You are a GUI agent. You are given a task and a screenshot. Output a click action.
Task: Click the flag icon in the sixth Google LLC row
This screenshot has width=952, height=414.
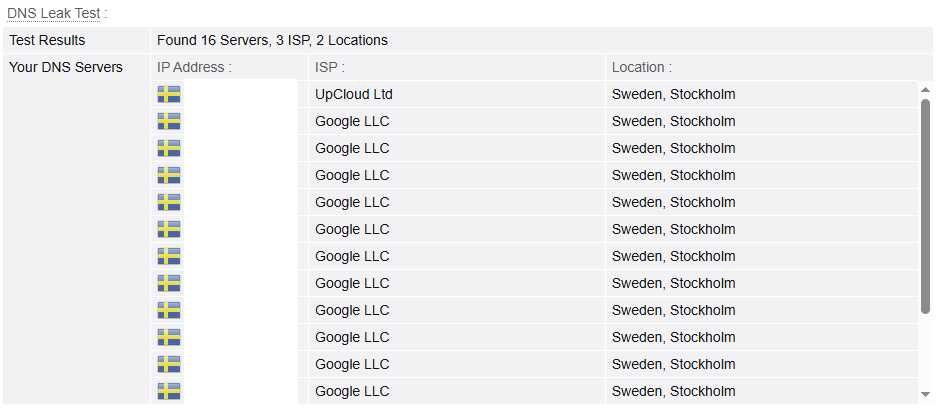[169, 256]
